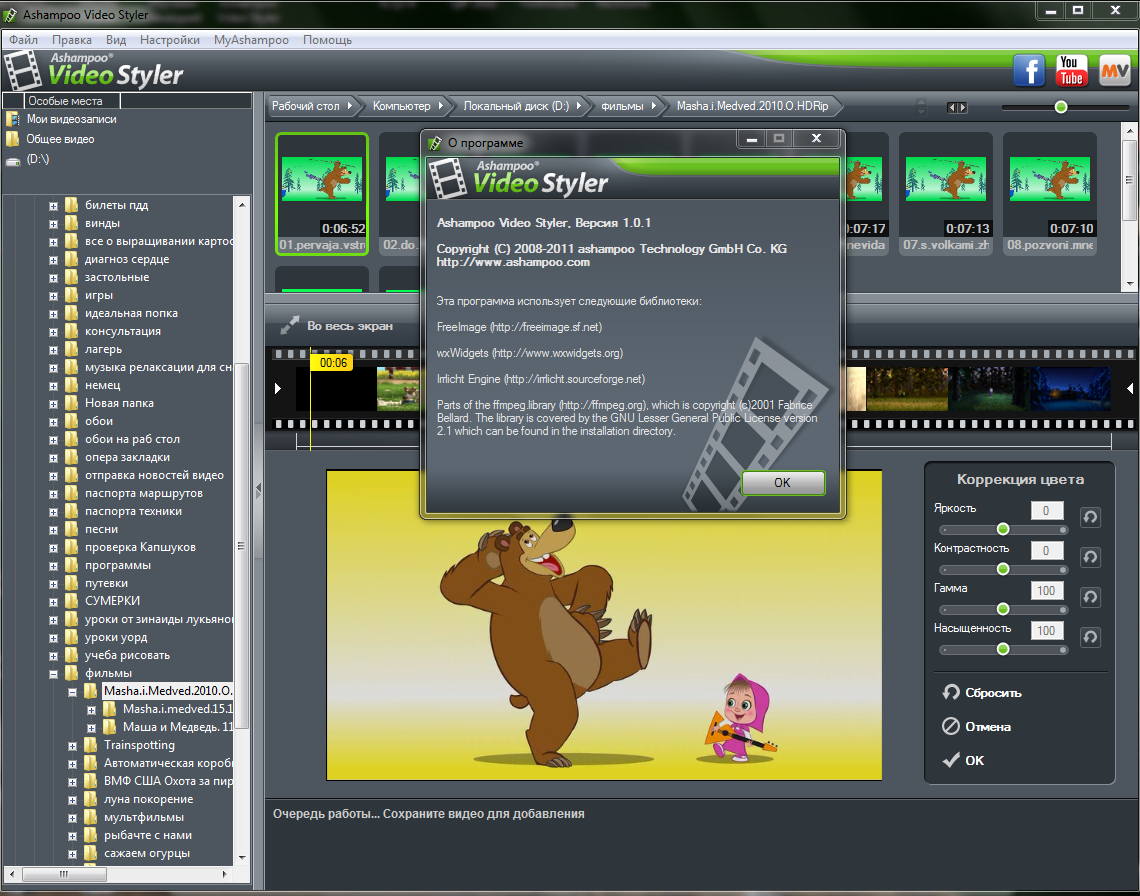The image size is (1140, 896).
Task: Click Сбросить in color correction panel
Action: click(982, 692)
